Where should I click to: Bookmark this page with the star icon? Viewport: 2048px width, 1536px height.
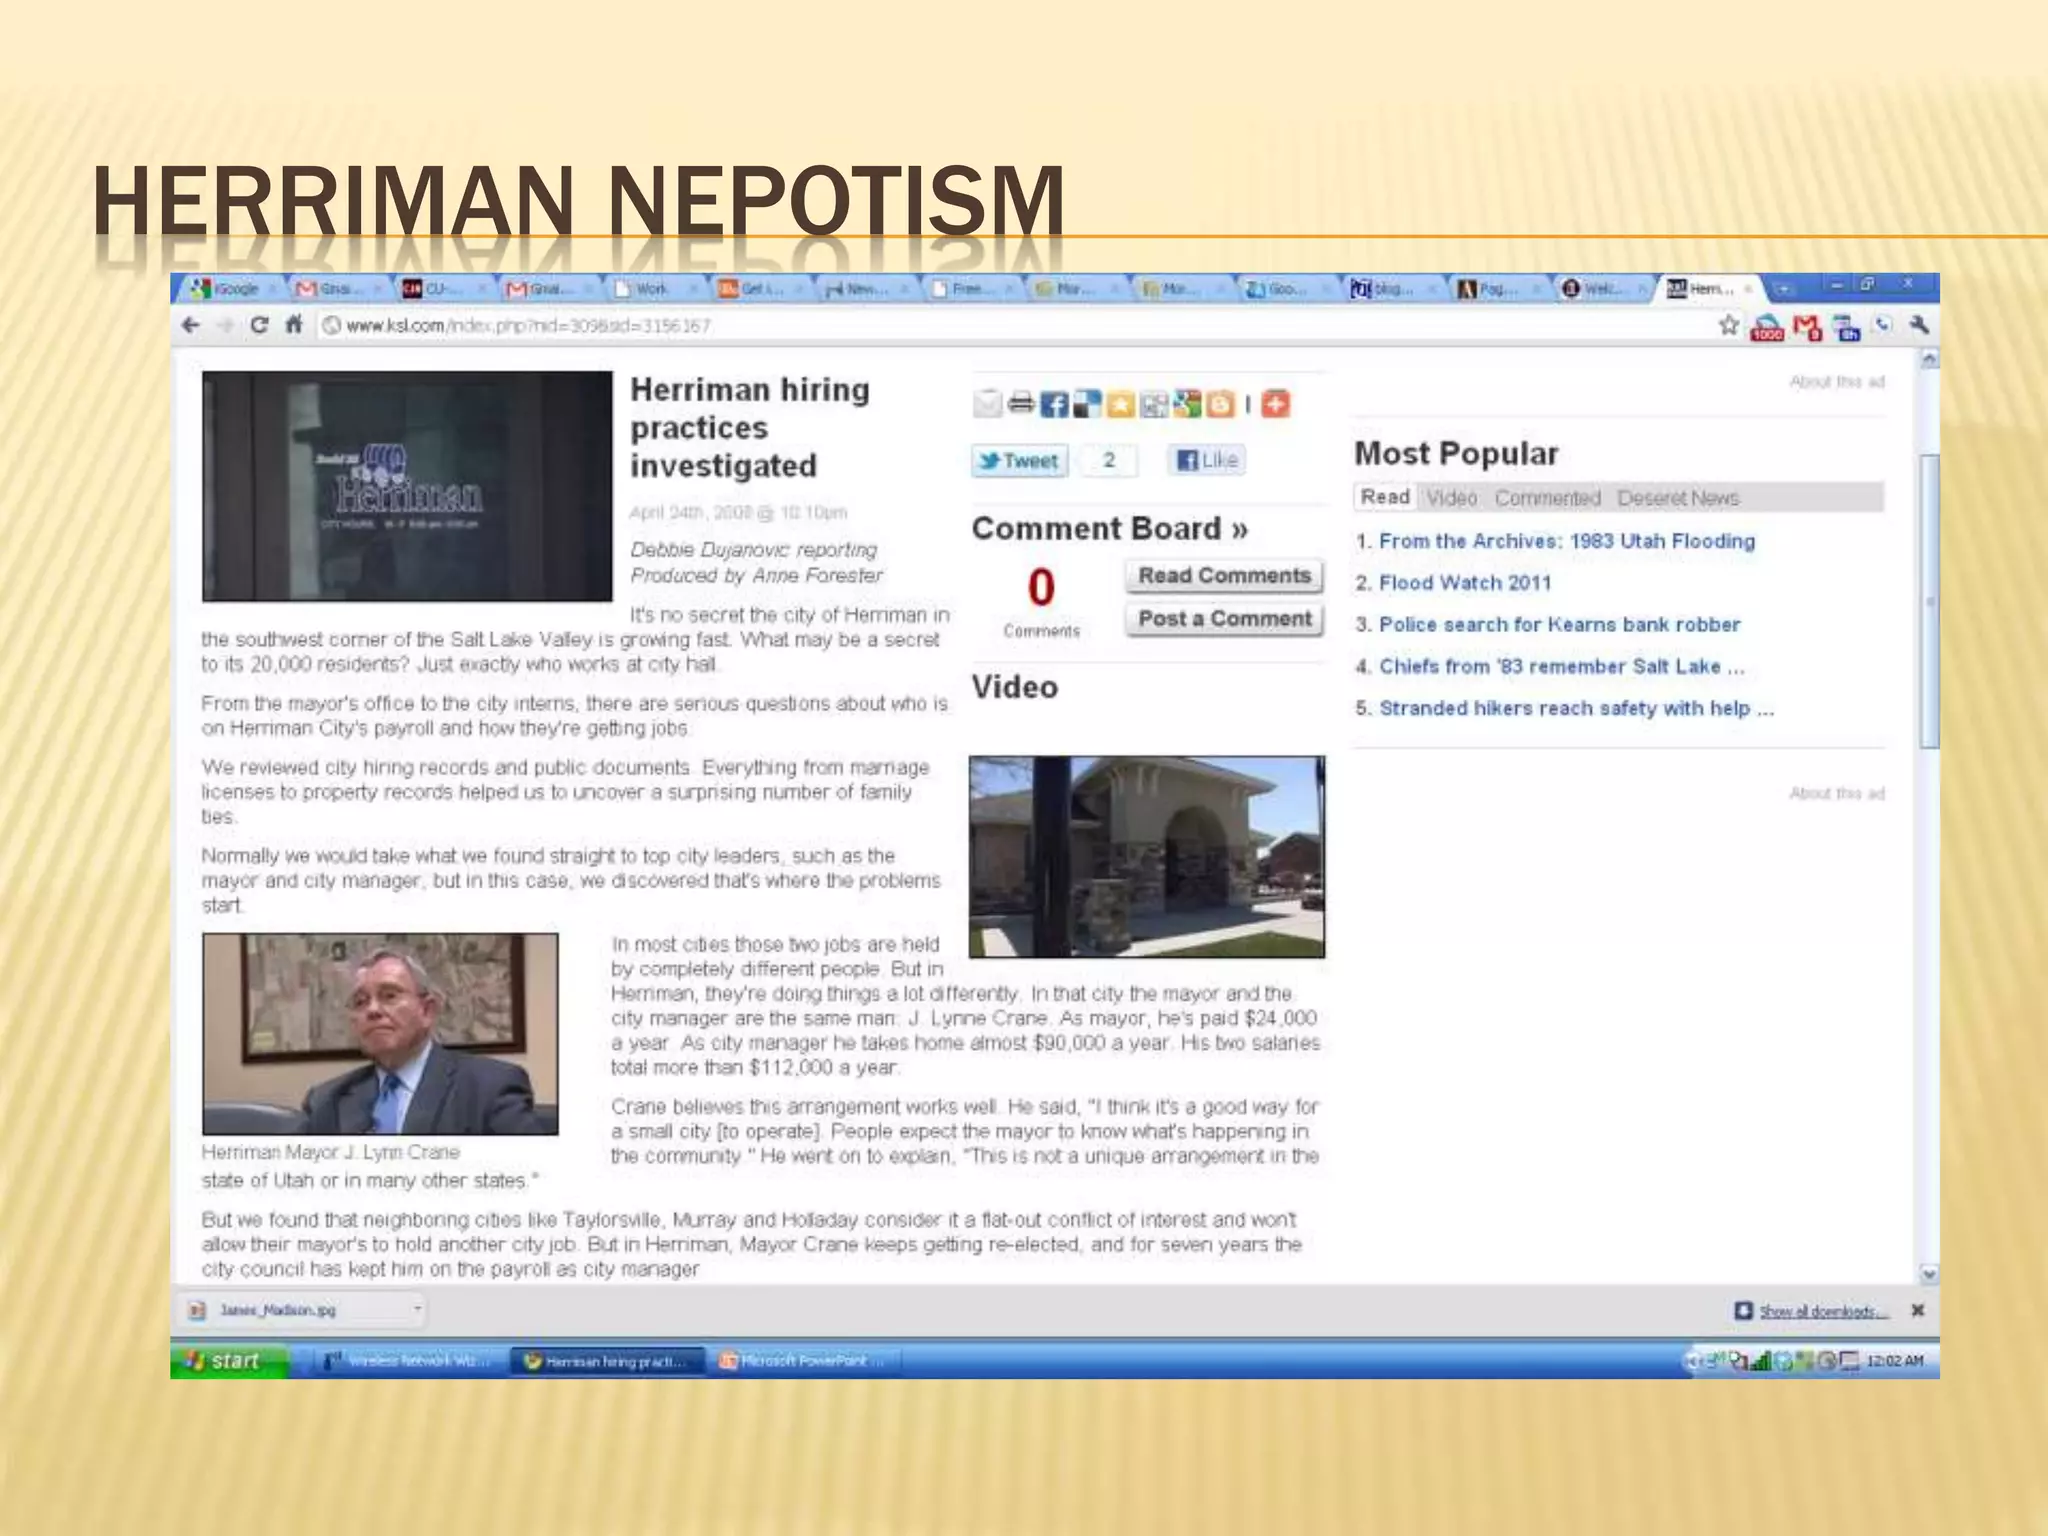[1729, 325]
